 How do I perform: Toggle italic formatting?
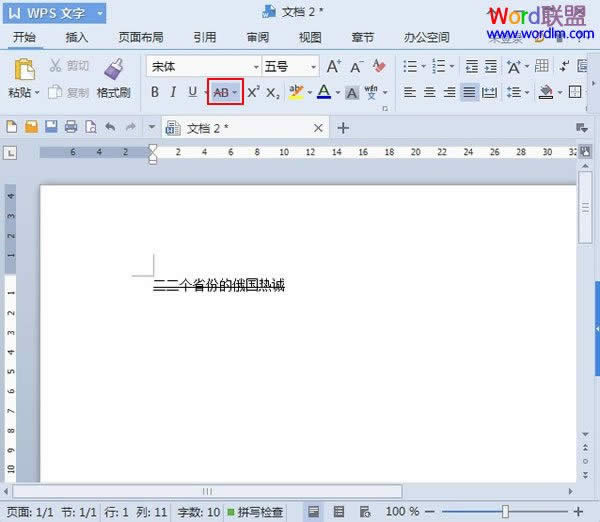(173, 92)
